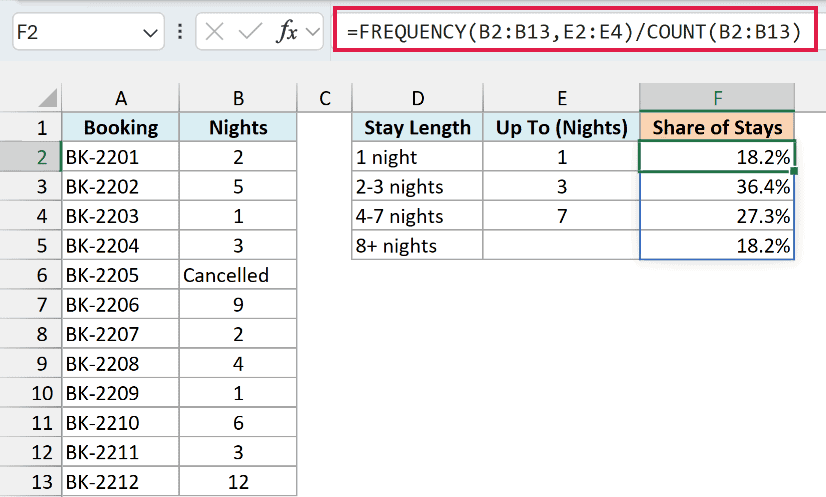Select cell BK-2205

pos(121,275)
